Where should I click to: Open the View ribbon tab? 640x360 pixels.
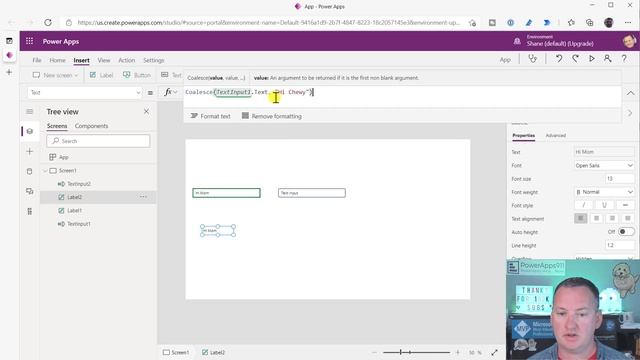click(104, 60)
